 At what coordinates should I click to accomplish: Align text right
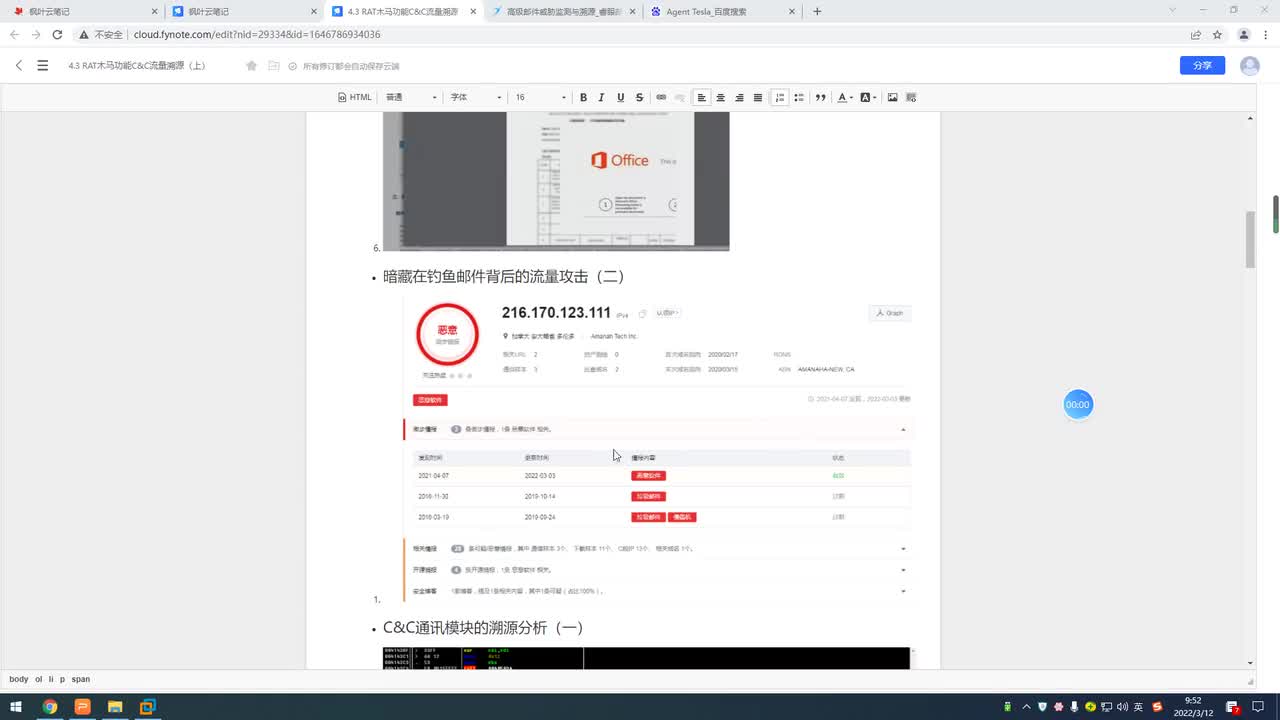(x=739, y=97)
